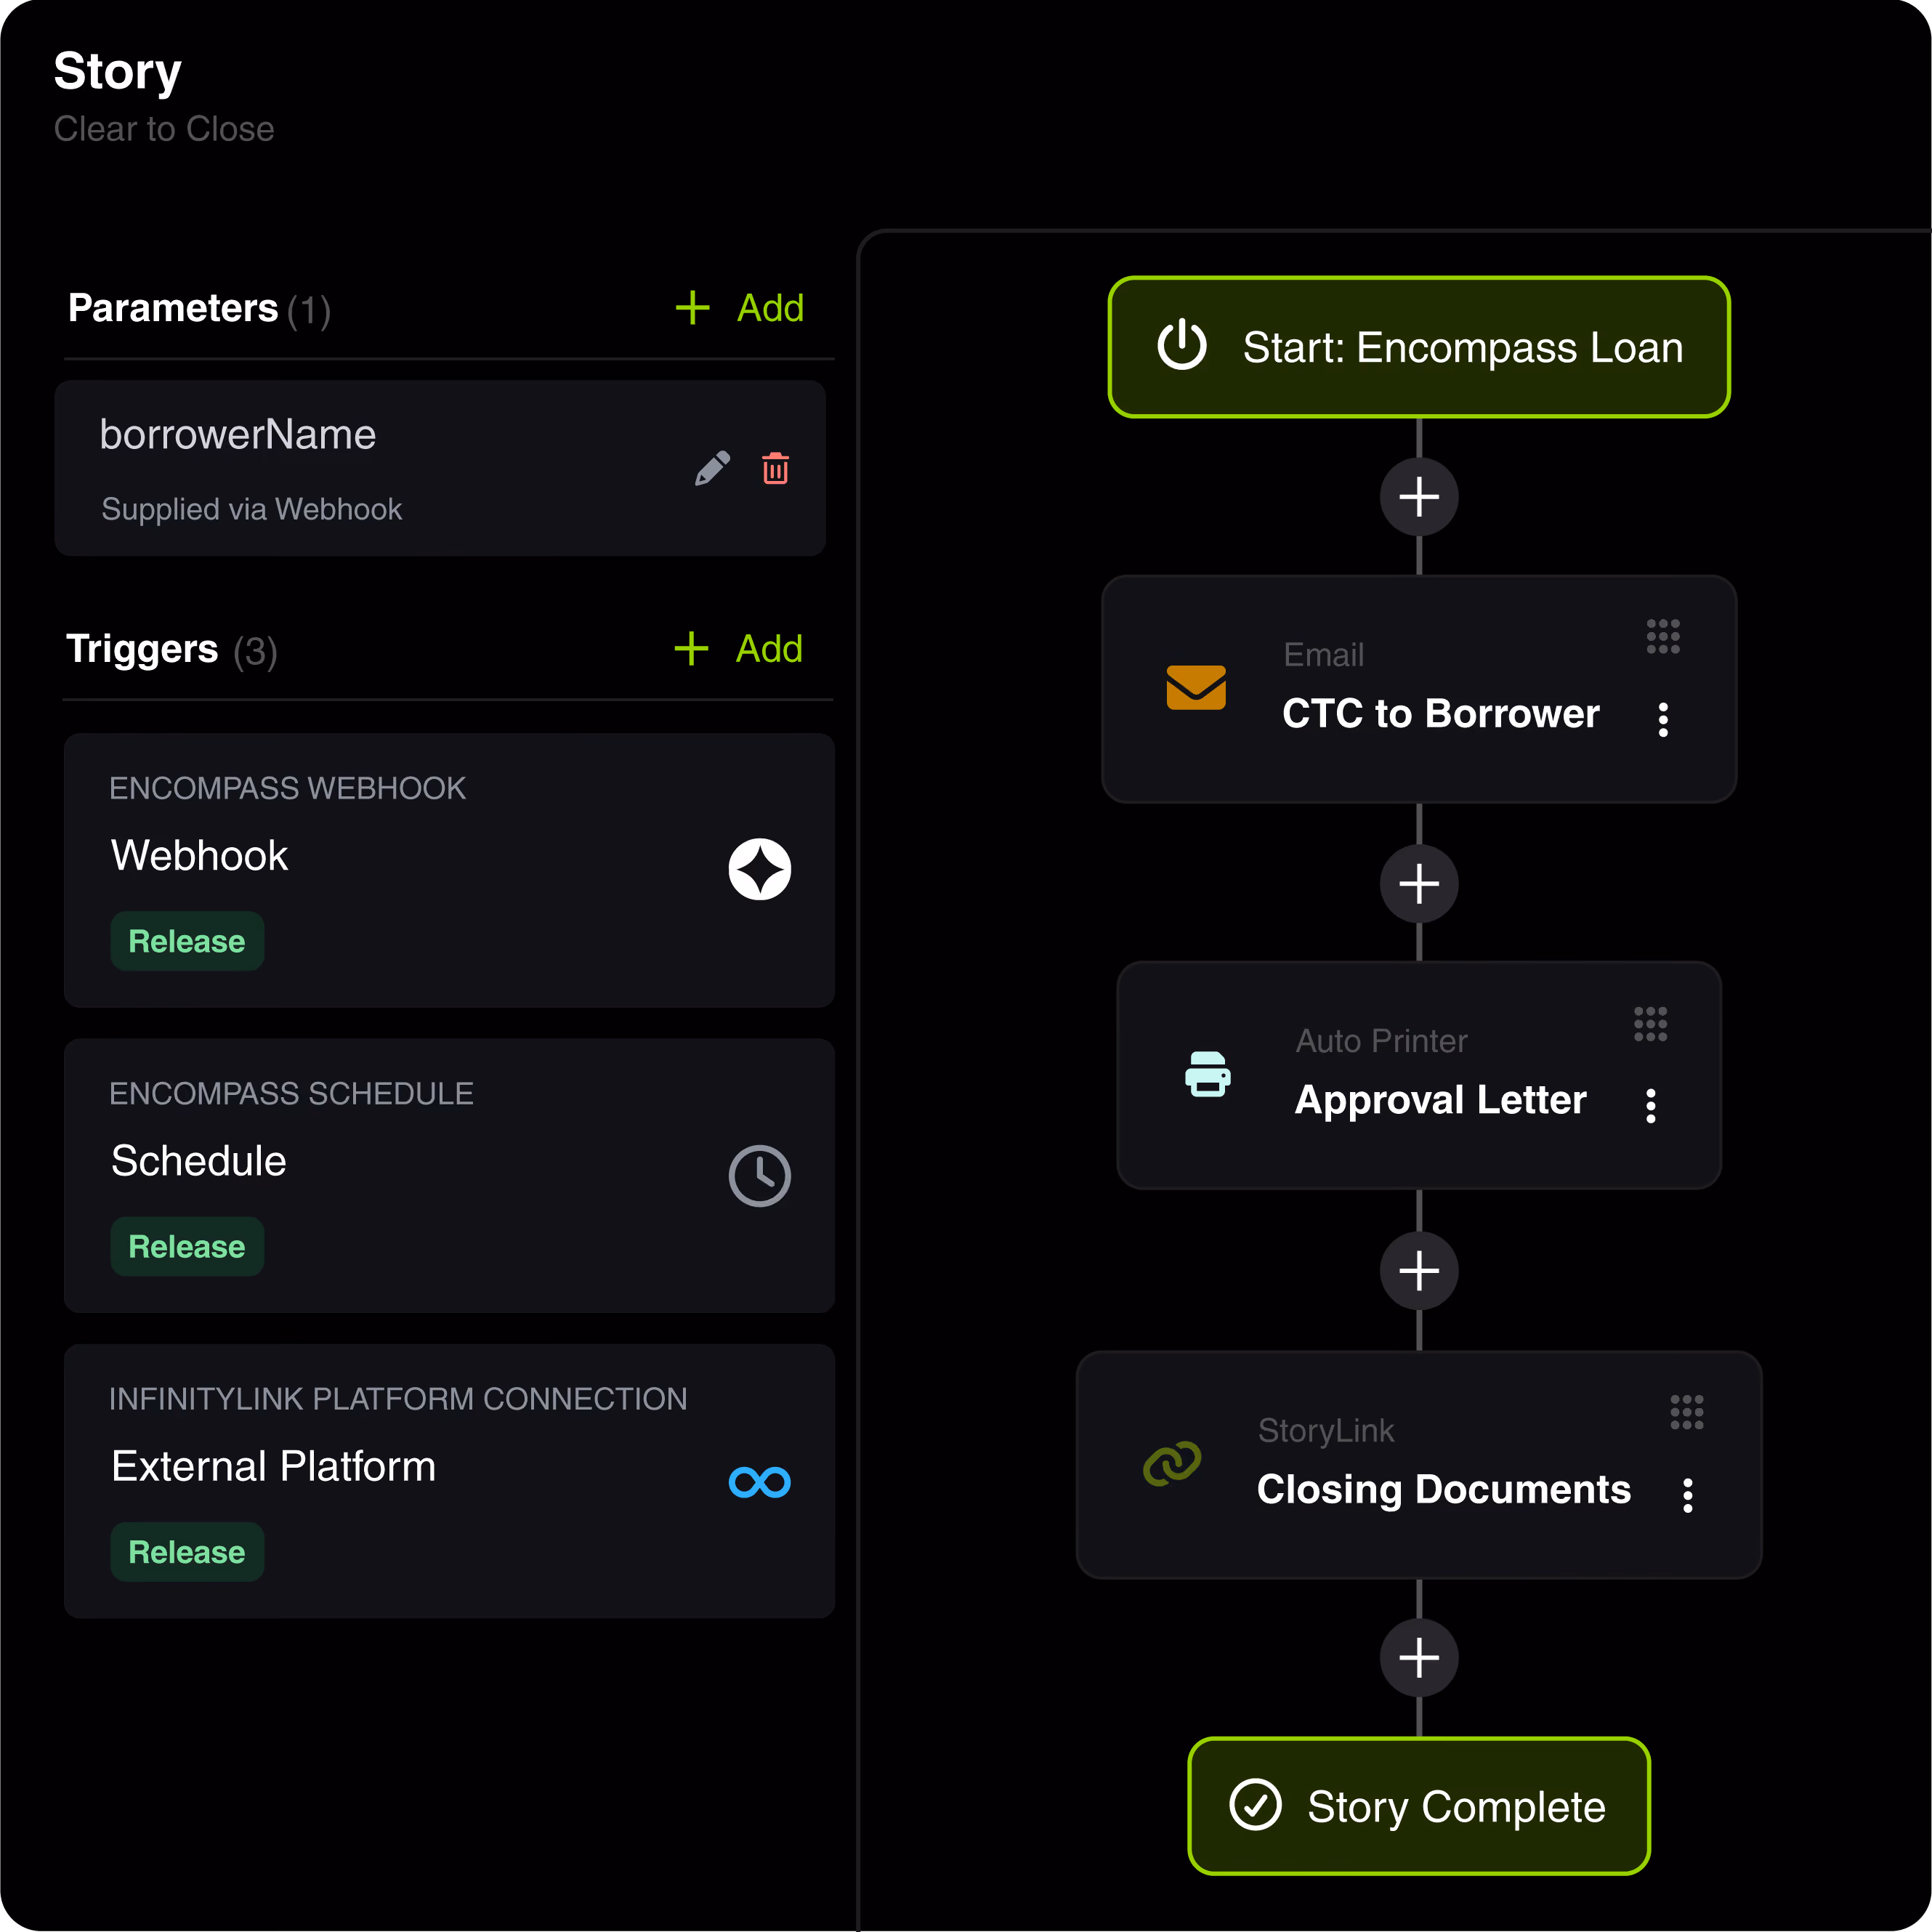Click ENCOMPASS SCHEDULE label

(x=292, y=1094)
